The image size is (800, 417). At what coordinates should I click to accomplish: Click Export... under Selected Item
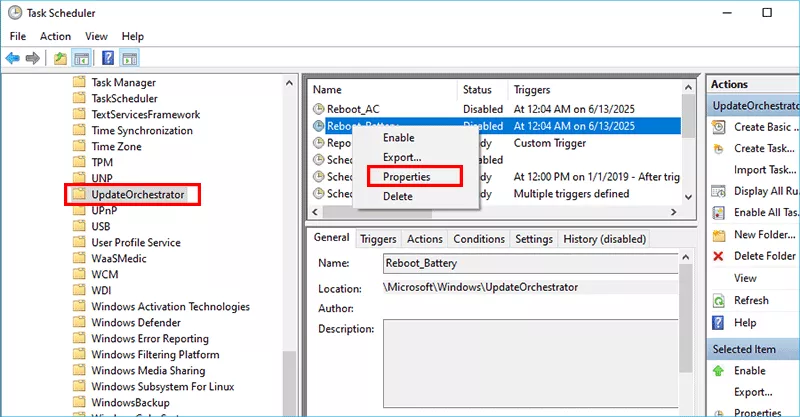(x=753, y=393)
